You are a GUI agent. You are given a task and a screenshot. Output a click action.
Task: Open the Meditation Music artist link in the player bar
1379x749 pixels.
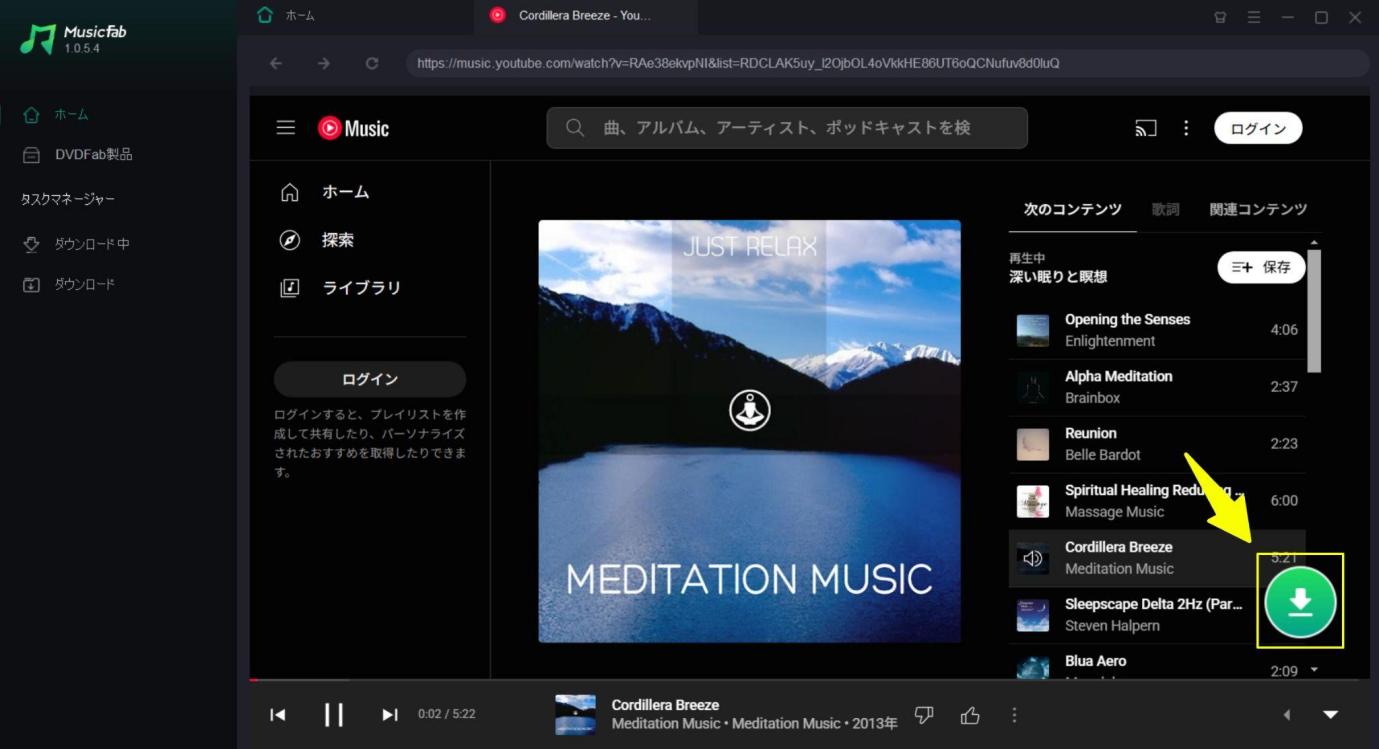[x=664, y=724]
